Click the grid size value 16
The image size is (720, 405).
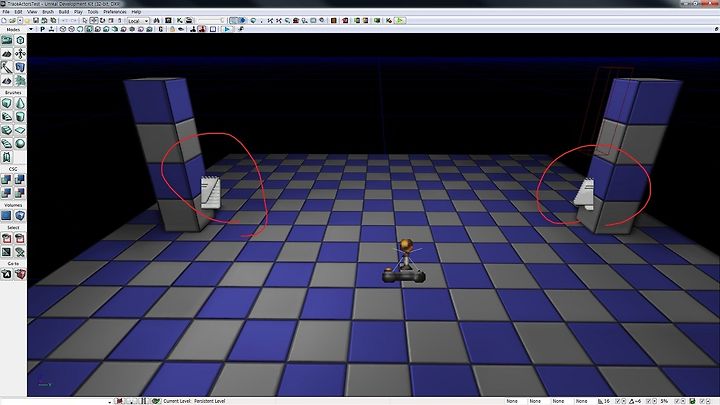tap(607, 401)
